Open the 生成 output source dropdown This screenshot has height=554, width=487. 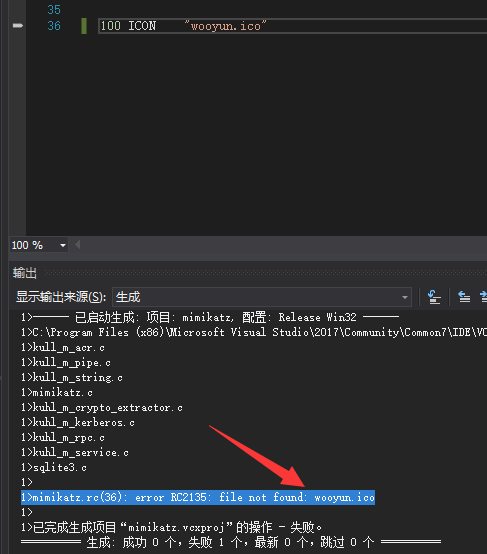coord(262,297)
